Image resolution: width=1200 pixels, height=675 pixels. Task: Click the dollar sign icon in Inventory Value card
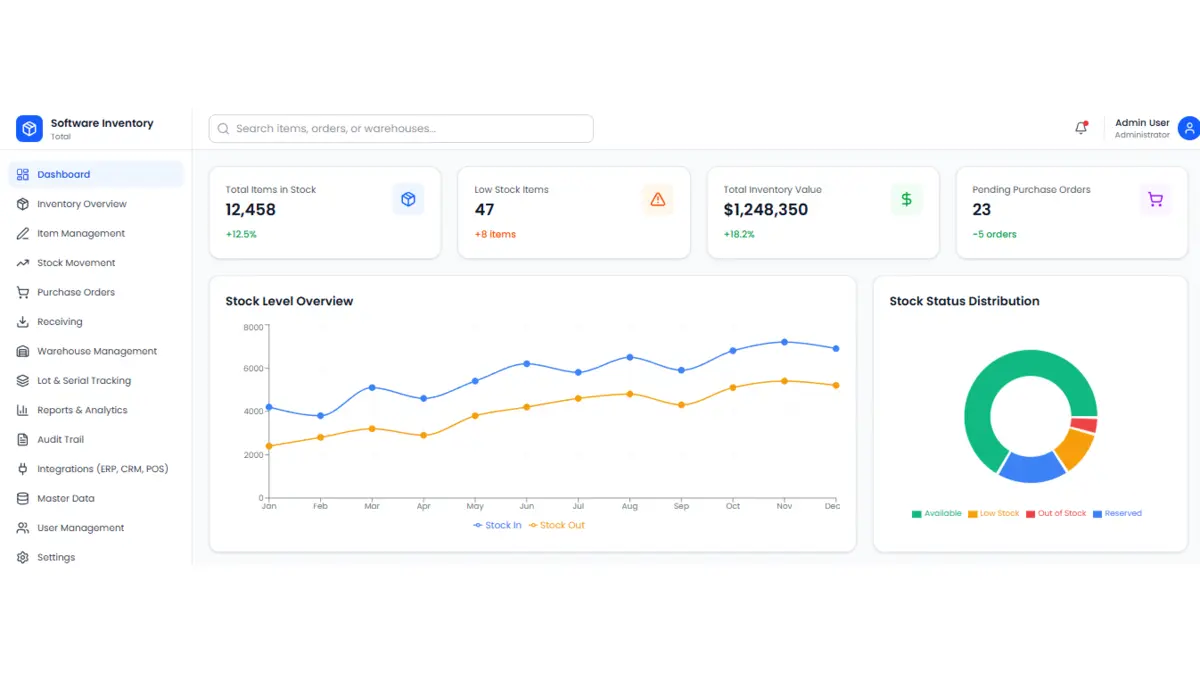pos(906,199)
